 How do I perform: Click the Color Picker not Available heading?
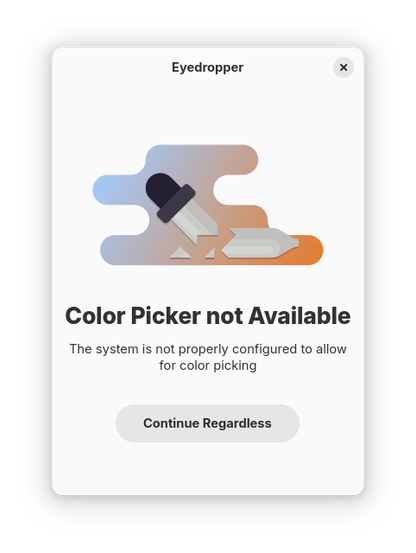(x=208, y=315)
